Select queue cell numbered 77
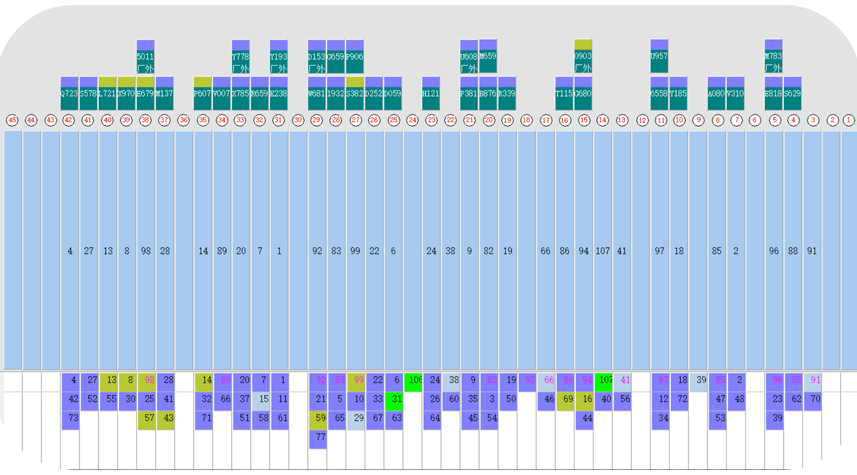The height and width of the screenshot is (475, 857). pos(320,437)
